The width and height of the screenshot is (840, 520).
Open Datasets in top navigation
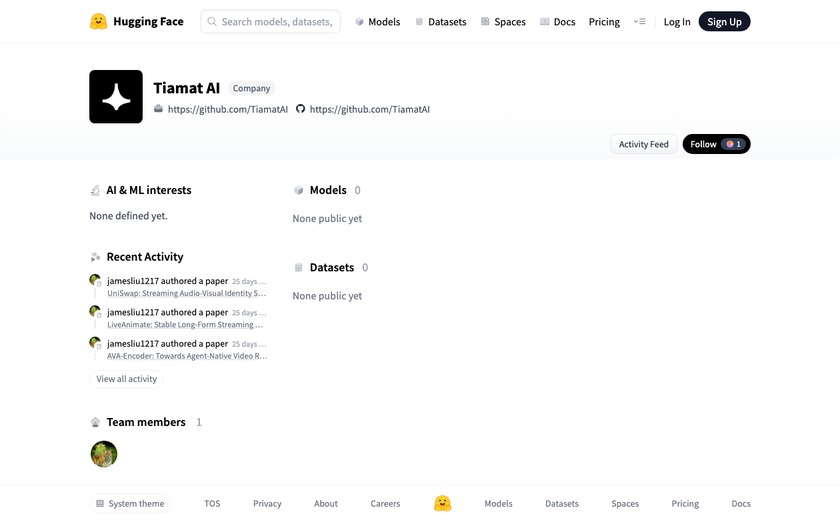441,22
